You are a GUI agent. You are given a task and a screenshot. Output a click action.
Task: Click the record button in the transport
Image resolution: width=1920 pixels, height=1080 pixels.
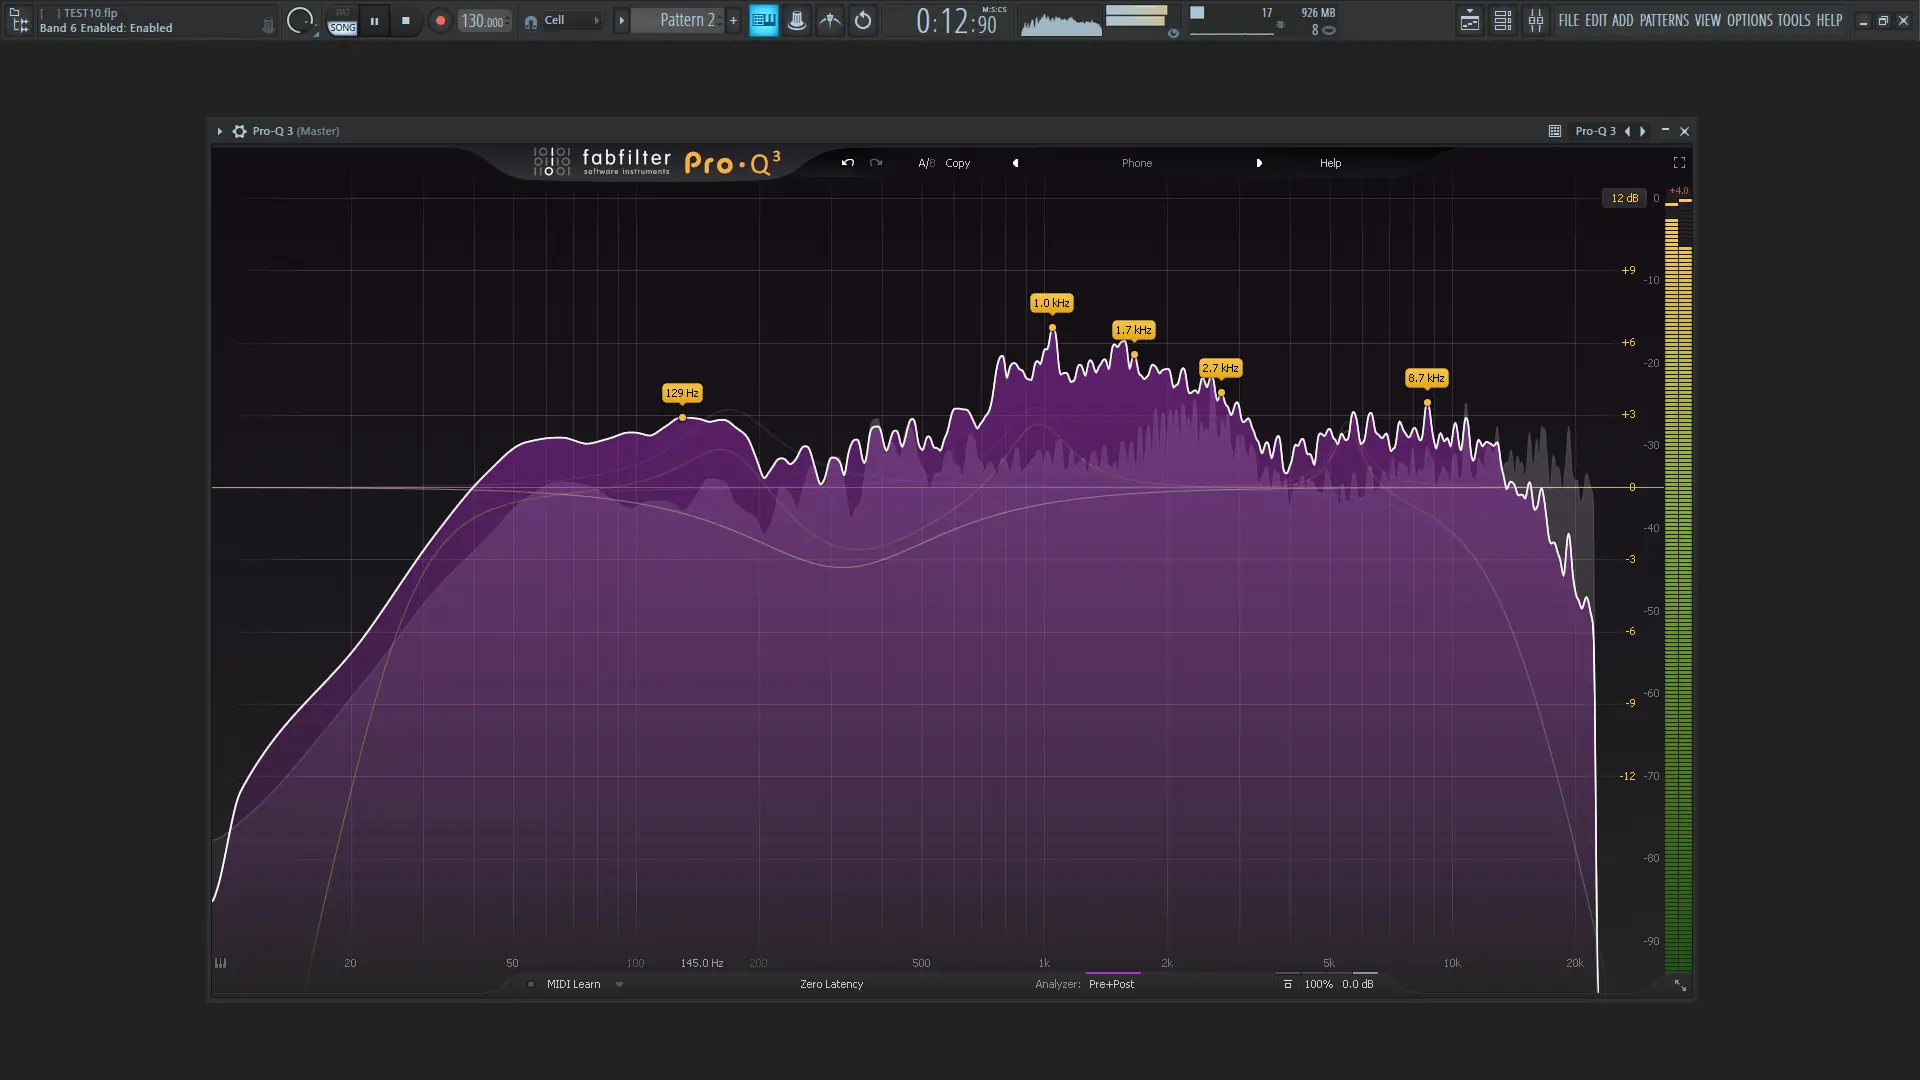[x=440, y=21]
